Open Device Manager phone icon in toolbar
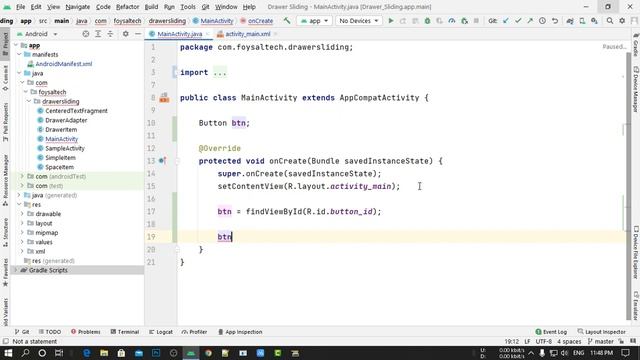The image size is (640, 360). coord(582,20)
